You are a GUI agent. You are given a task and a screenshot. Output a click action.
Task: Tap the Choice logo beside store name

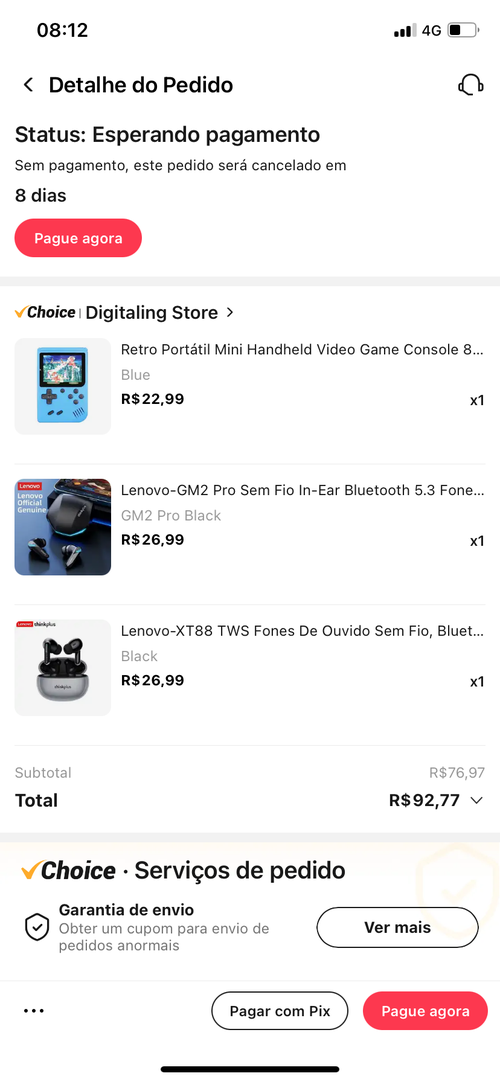(45, 313)
